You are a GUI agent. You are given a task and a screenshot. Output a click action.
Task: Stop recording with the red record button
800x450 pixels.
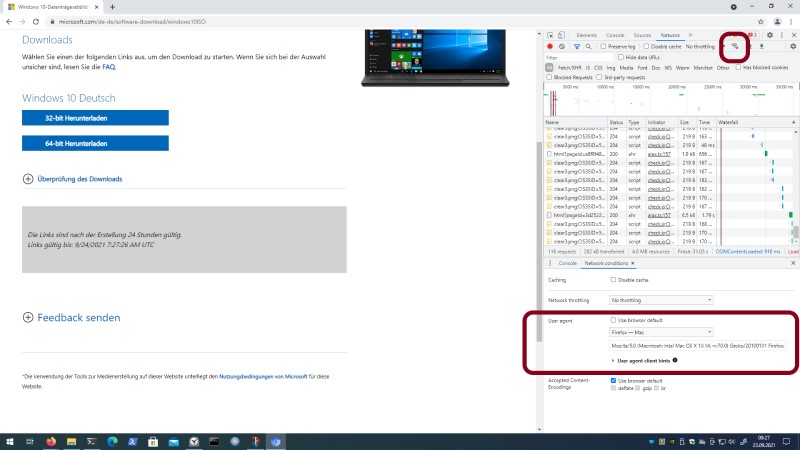click(550, 46)
